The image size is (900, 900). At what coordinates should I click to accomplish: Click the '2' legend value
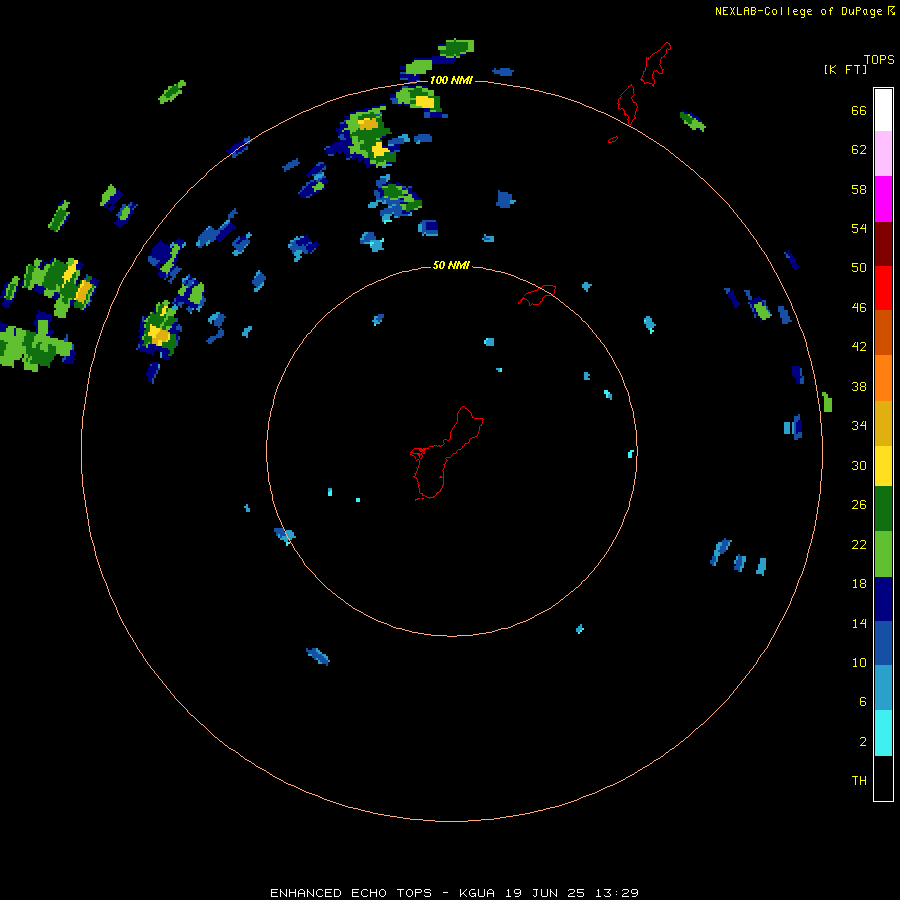click(863, 742)
